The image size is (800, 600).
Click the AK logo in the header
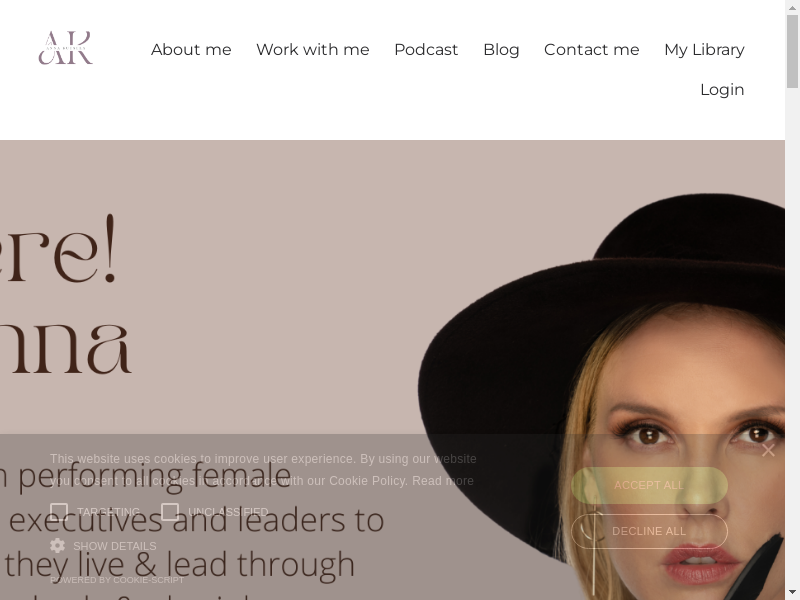(65, 48)
